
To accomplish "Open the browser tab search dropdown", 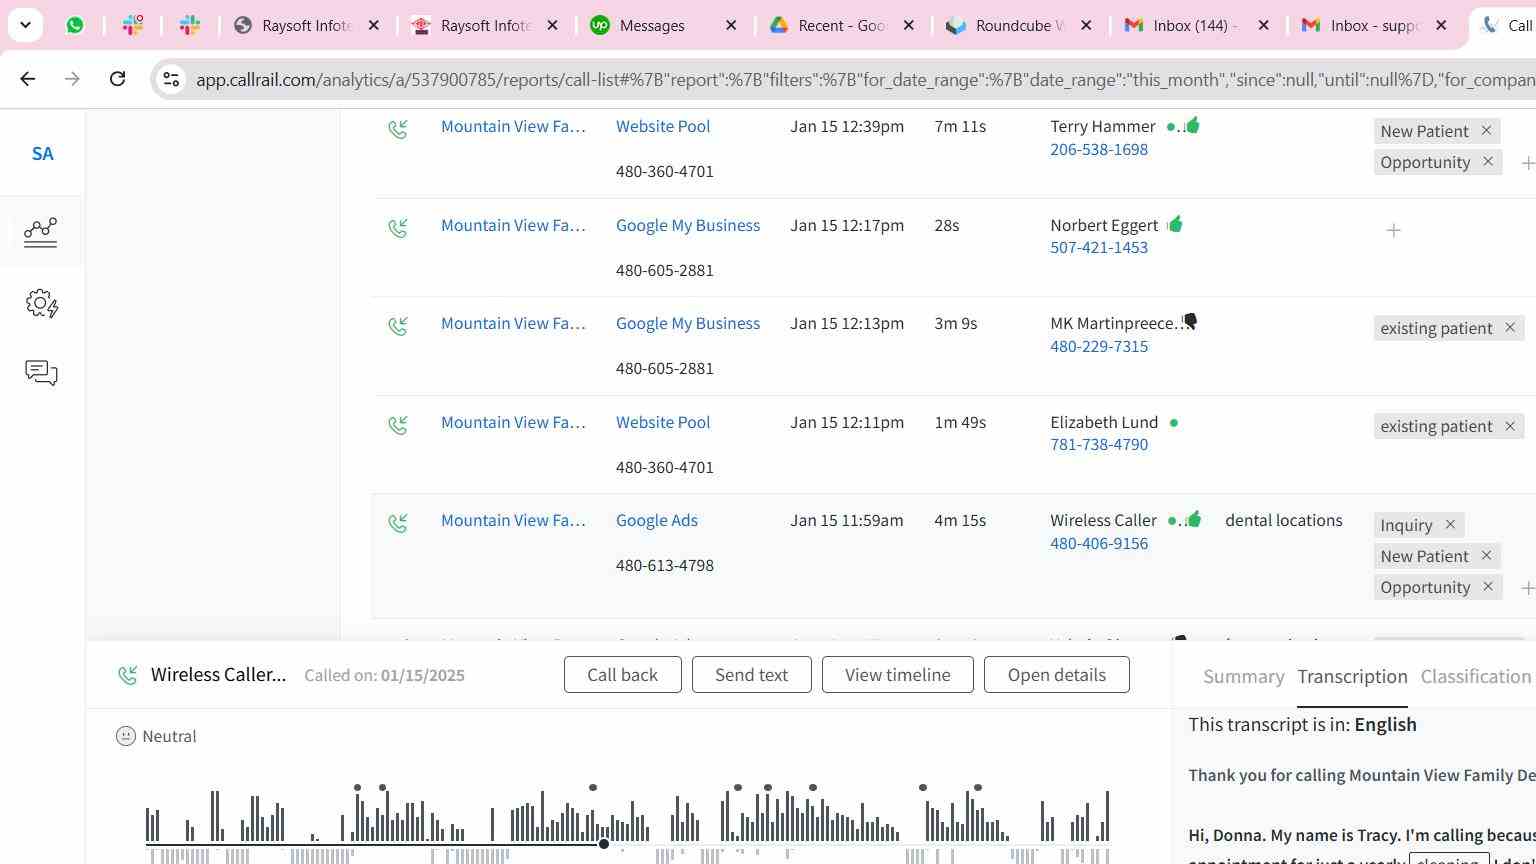I will click(x=25, y=25).
